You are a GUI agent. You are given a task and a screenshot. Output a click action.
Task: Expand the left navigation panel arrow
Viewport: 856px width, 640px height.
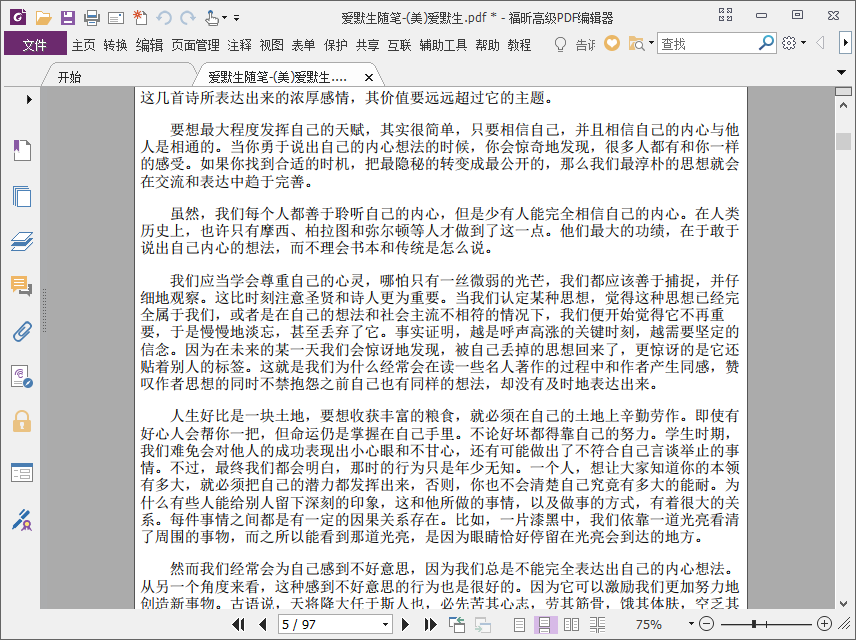tap(29, 99)
